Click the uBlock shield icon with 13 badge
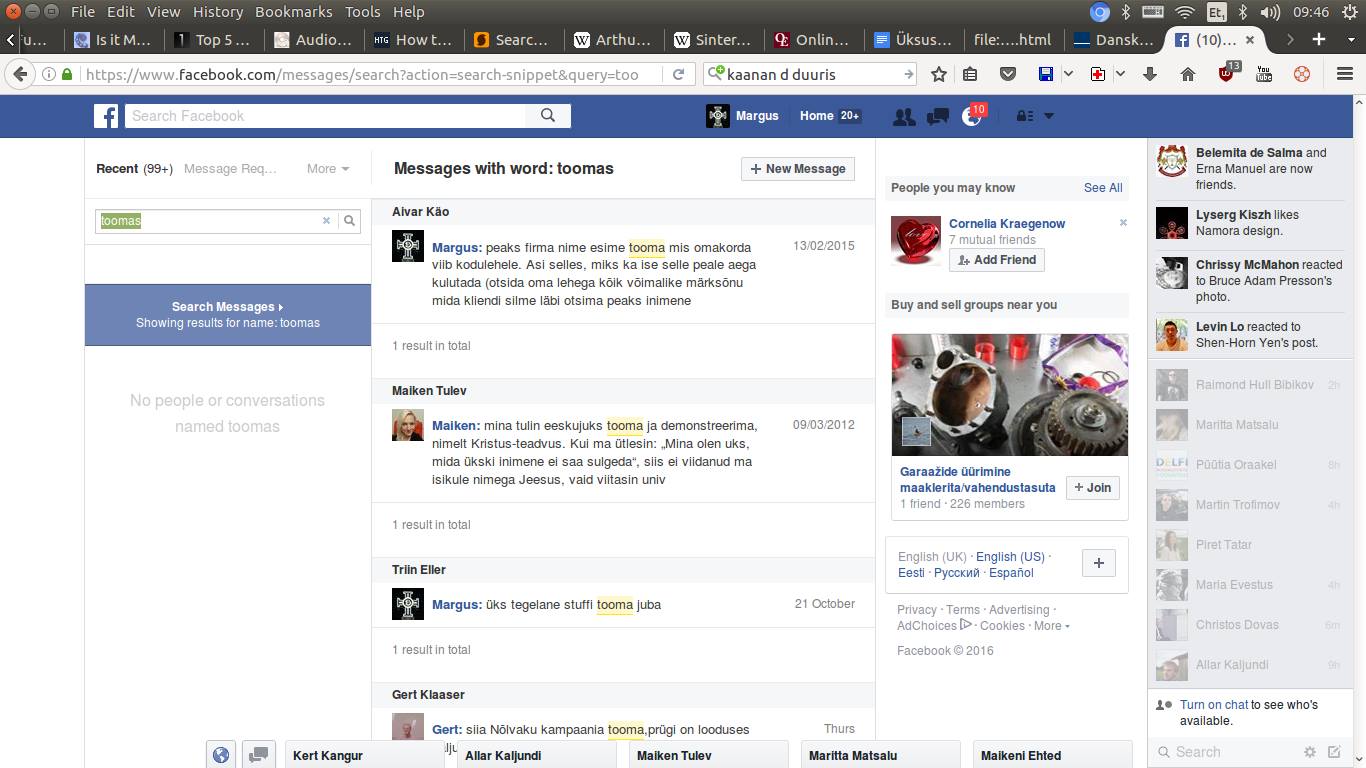1366x768 pixels. point(1228,72)
